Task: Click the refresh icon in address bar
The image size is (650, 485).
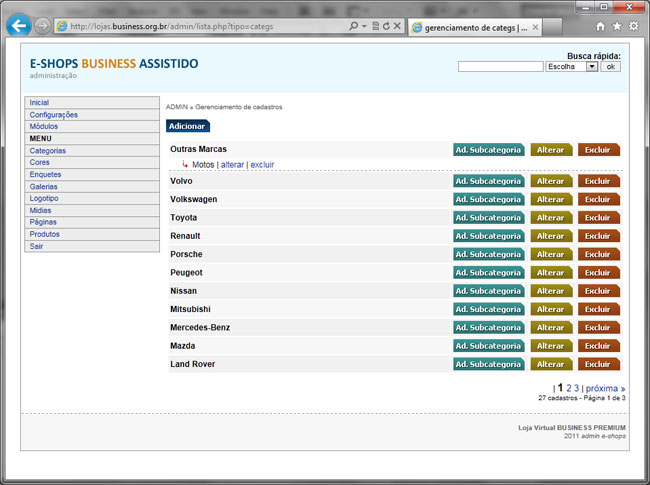Action: pos(386,26)
